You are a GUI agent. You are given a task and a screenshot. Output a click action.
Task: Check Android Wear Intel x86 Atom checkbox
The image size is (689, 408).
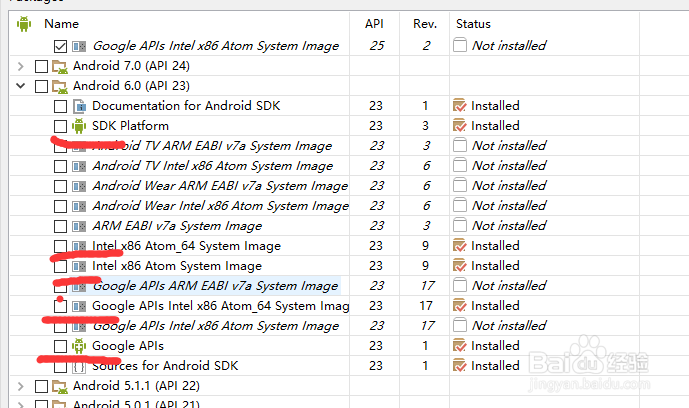[x=60, y=206]
